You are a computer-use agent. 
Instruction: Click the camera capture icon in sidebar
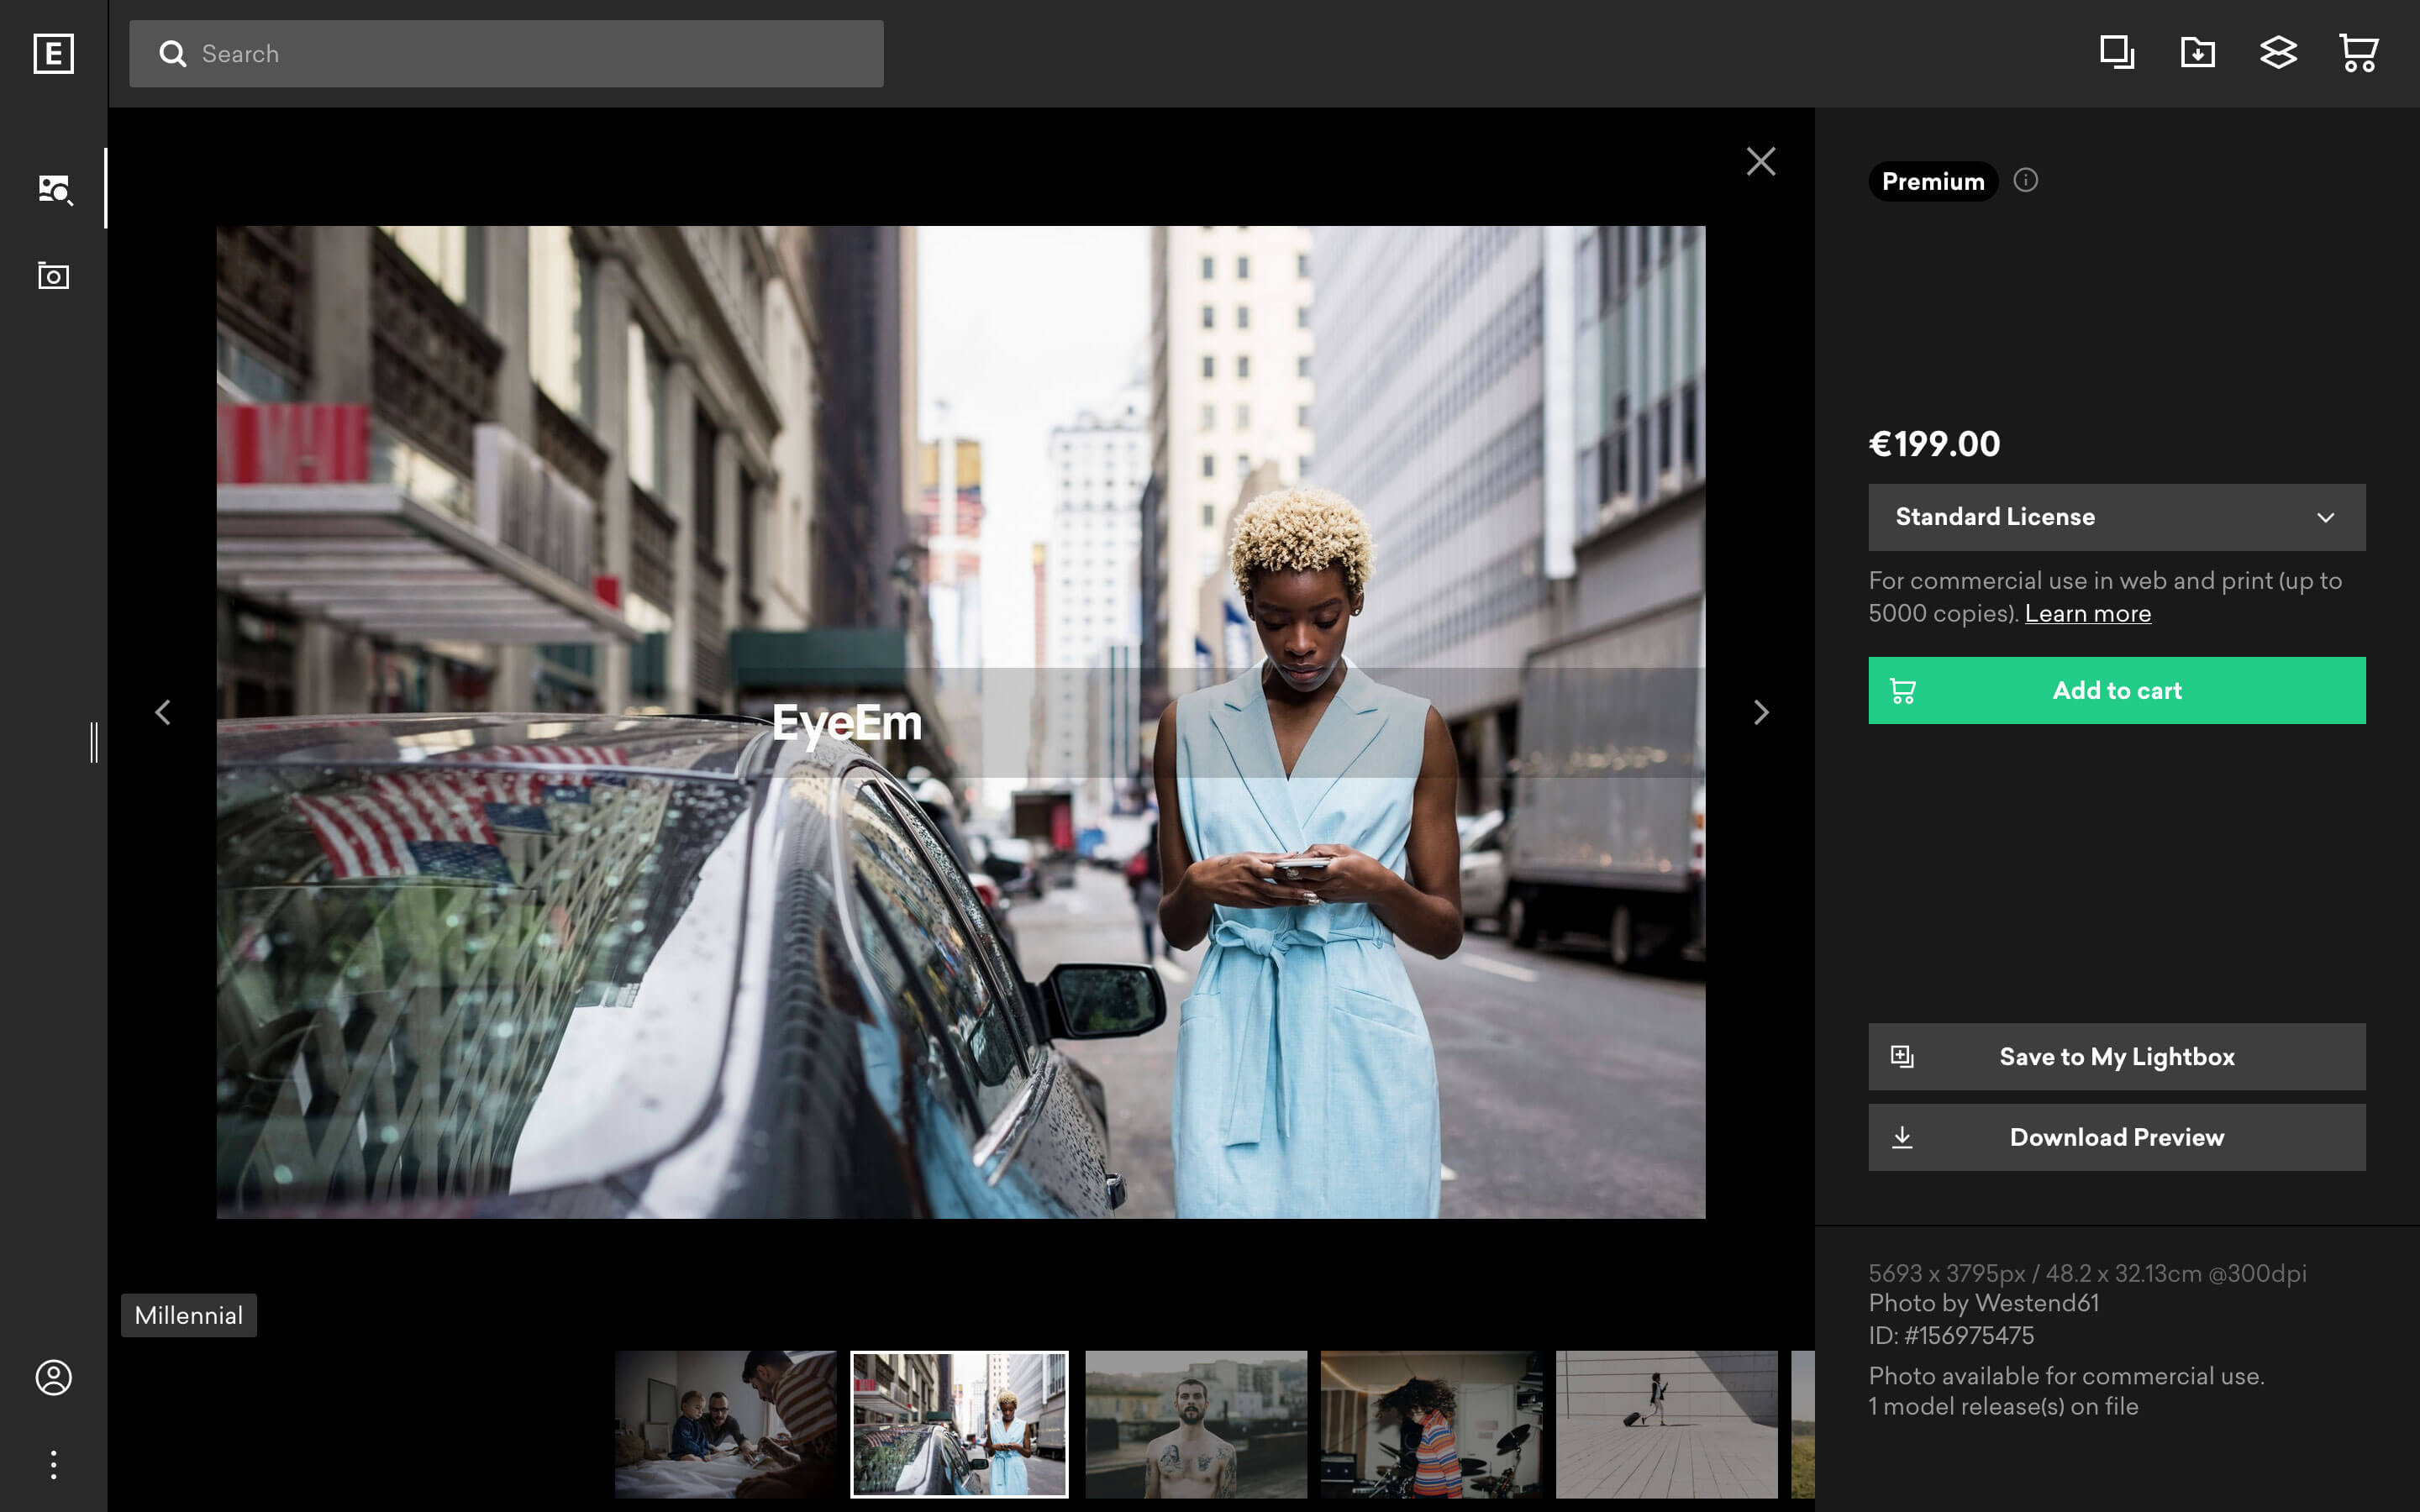point(52,276)
